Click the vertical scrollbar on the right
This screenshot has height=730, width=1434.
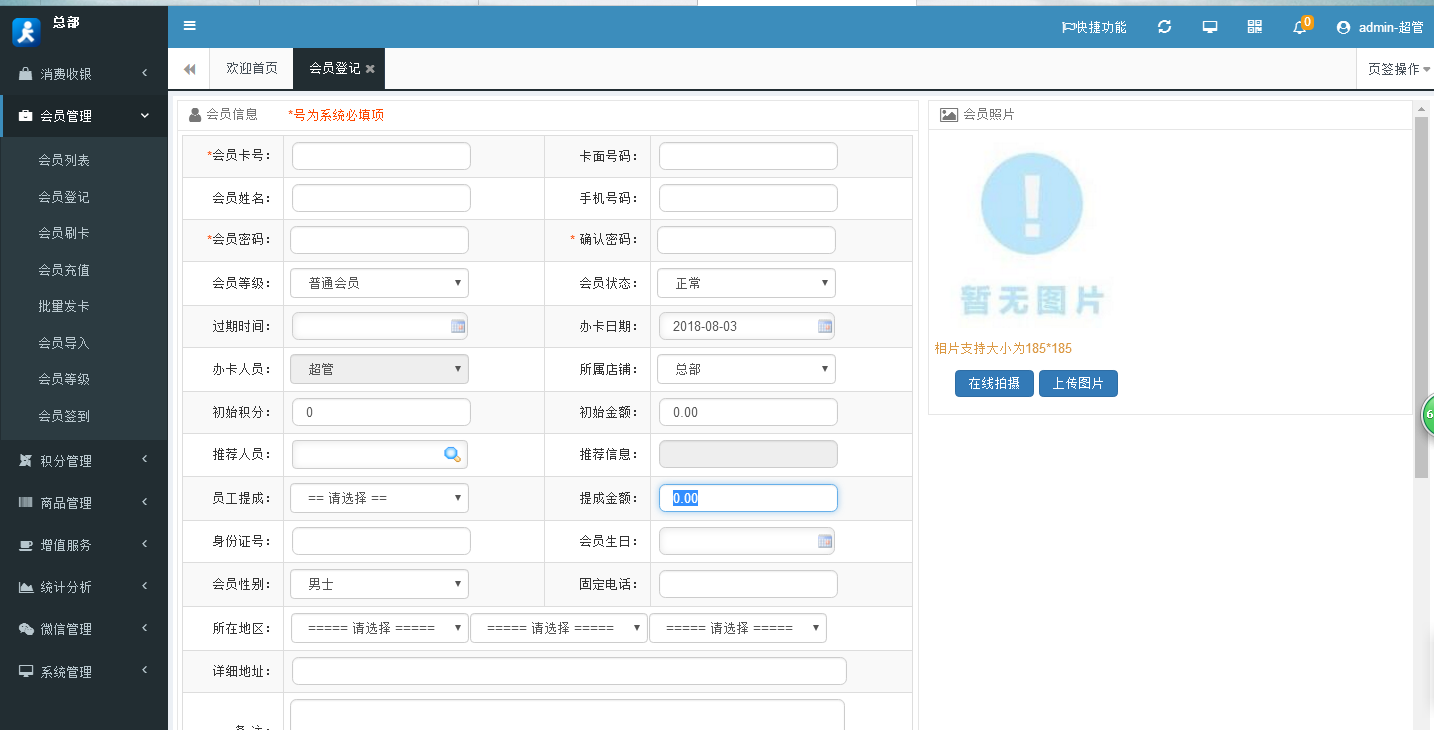(x=1421, y=300)
